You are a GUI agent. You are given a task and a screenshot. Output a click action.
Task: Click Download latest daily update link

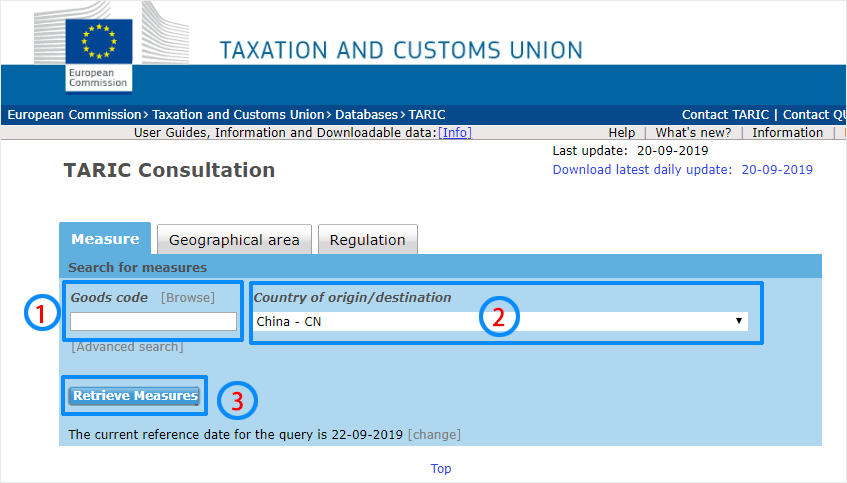682,170
